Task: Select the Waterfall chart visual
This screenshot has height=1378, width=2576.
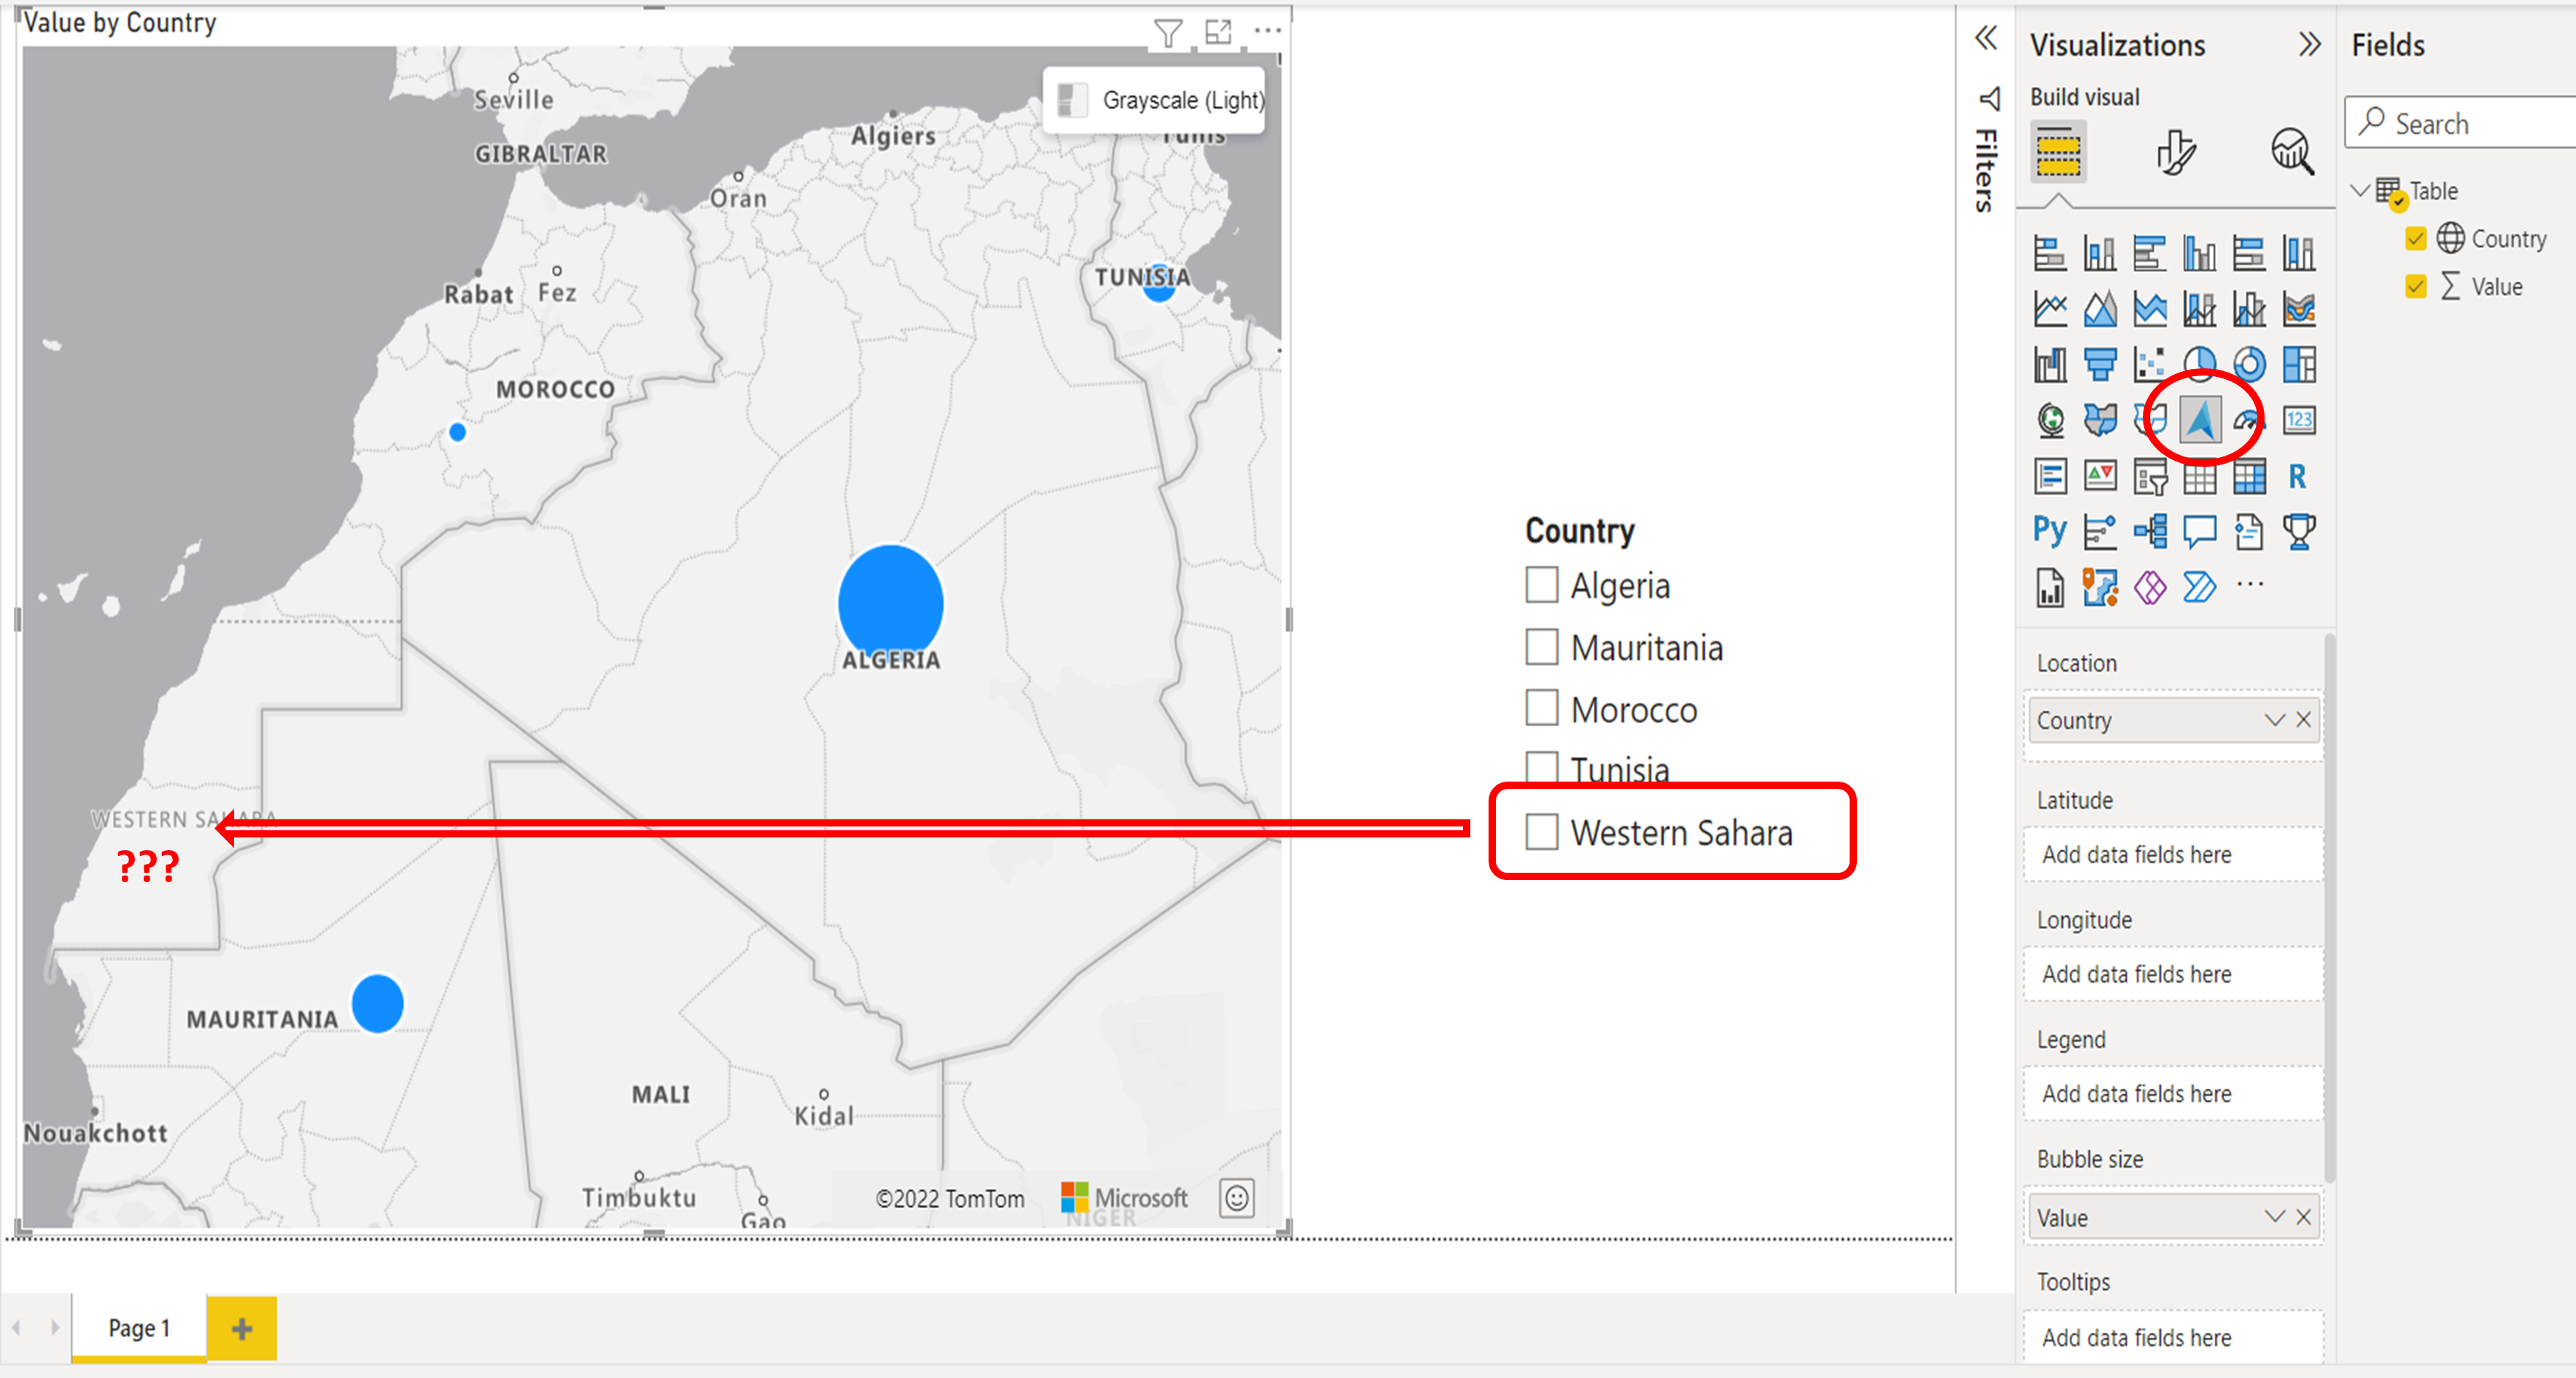Action: tap(2050, 365)
